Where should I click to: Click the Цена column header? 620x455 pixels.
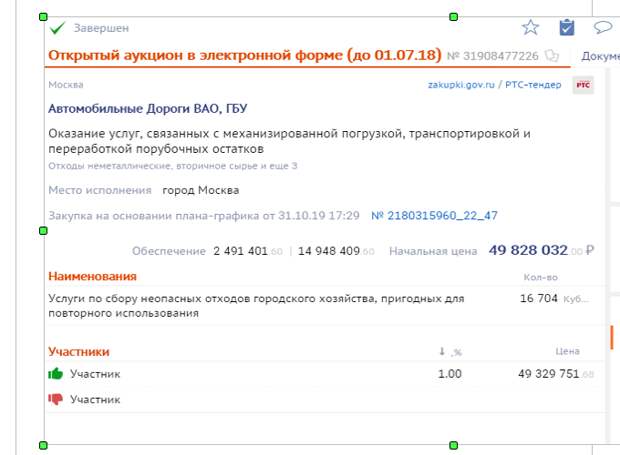[x=567, y=351]
